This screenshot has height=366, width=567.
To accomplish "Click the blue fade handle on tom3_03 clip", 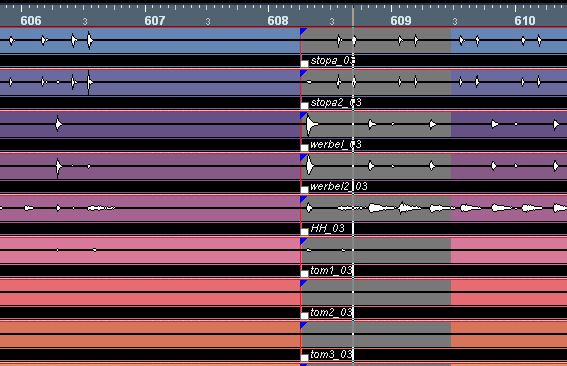I will 303,325.
